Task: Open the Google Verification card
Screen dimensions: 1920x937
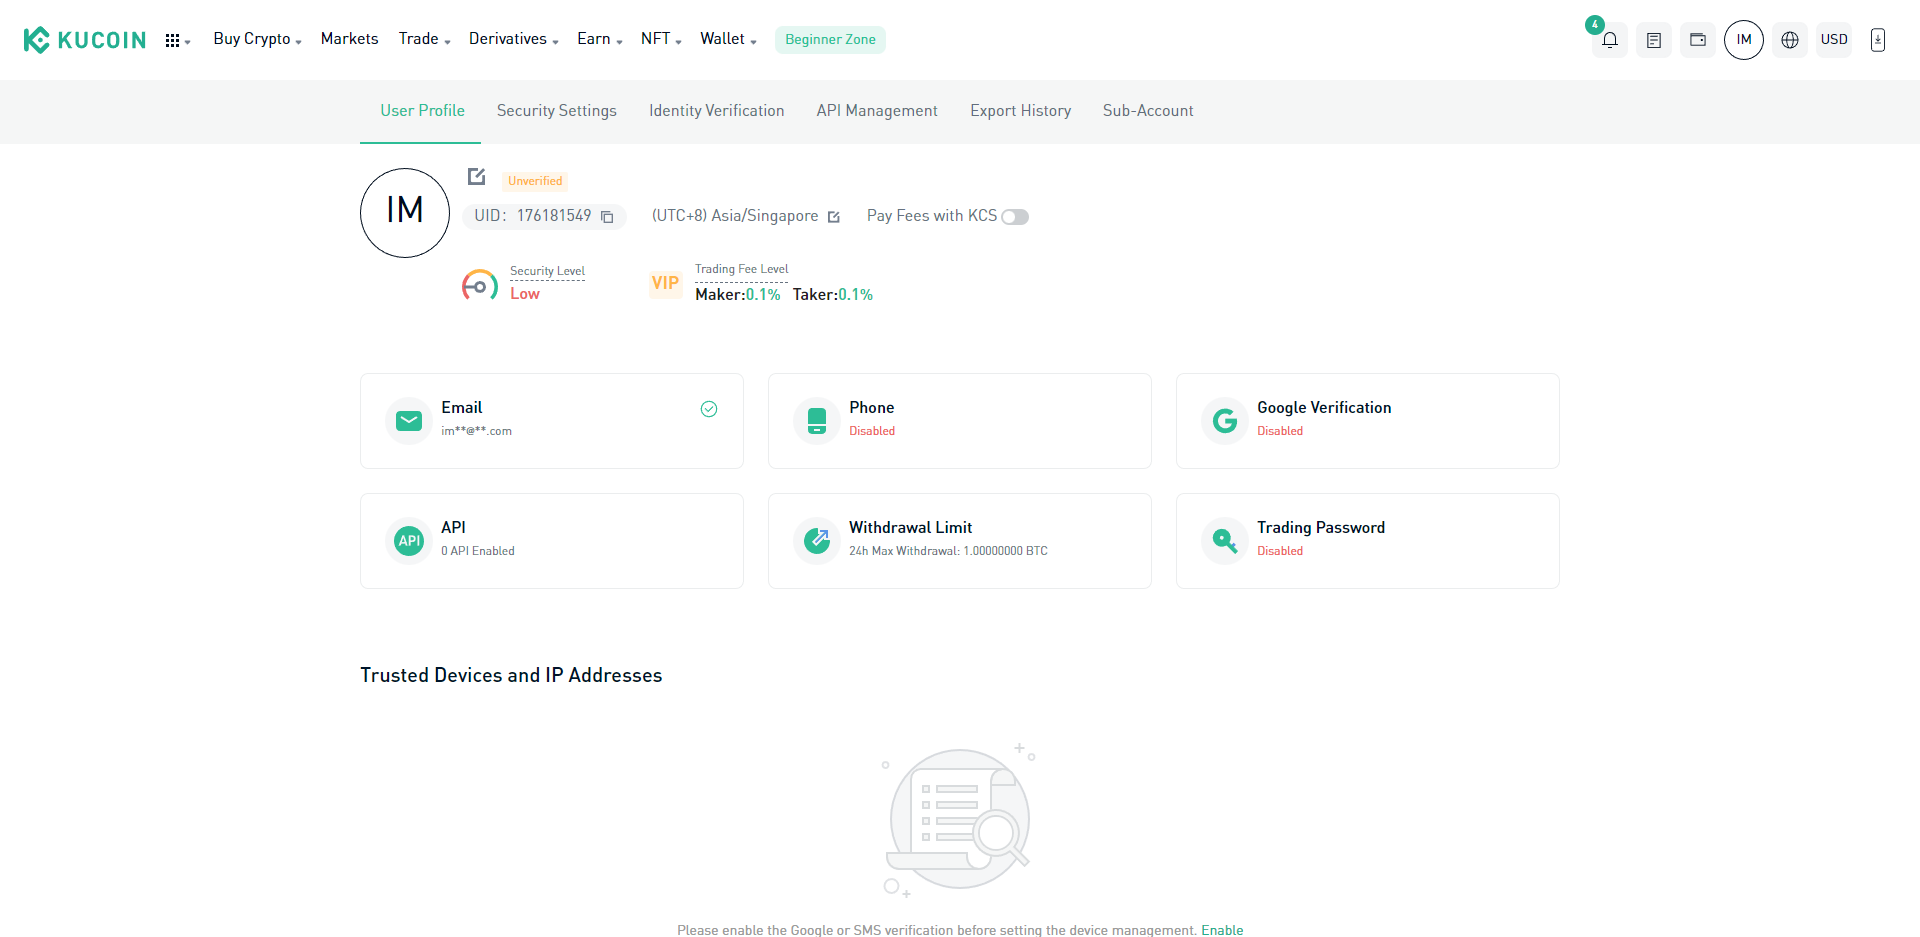Action: coord(1368,421)
